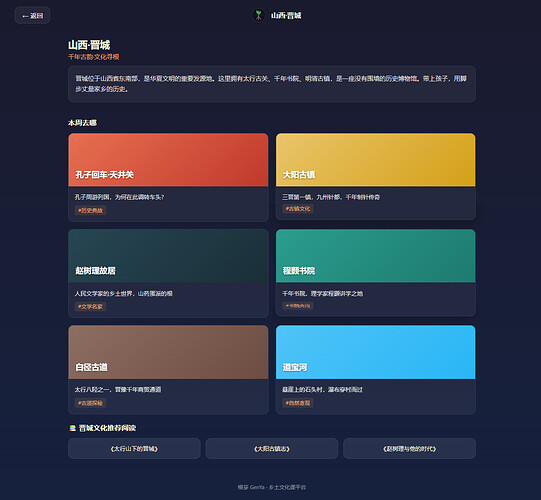The width and height of the screenshot is (541, 500).
Task: Open the book 《太行山下的晋城》
Action: 134,449
